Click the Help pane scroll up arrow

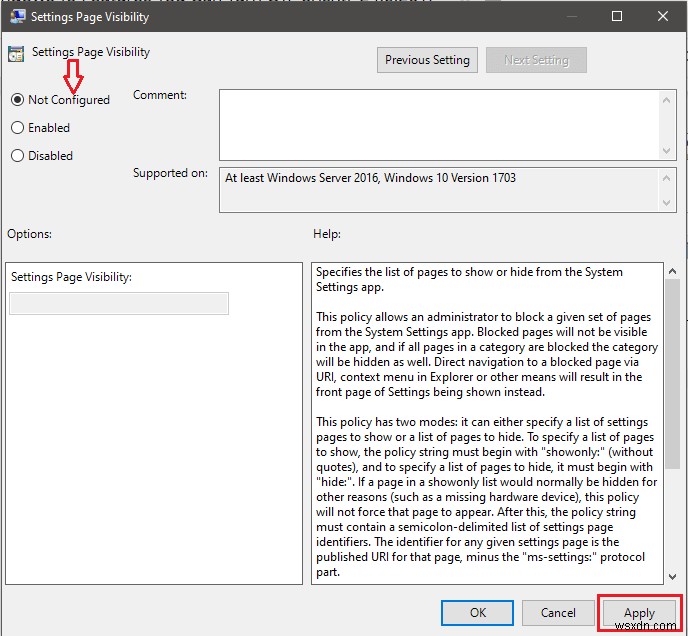(x=672, y=271)
